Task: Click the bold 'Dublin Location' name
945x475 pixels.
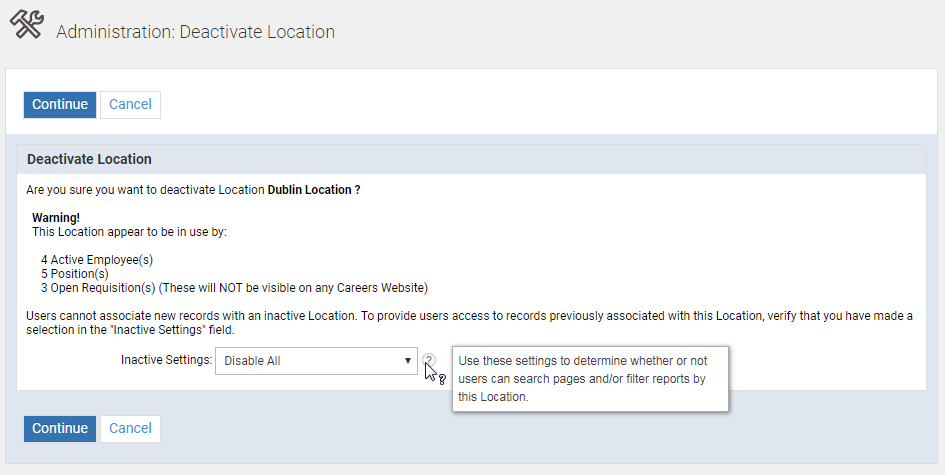Action: (x=309, y=189)
